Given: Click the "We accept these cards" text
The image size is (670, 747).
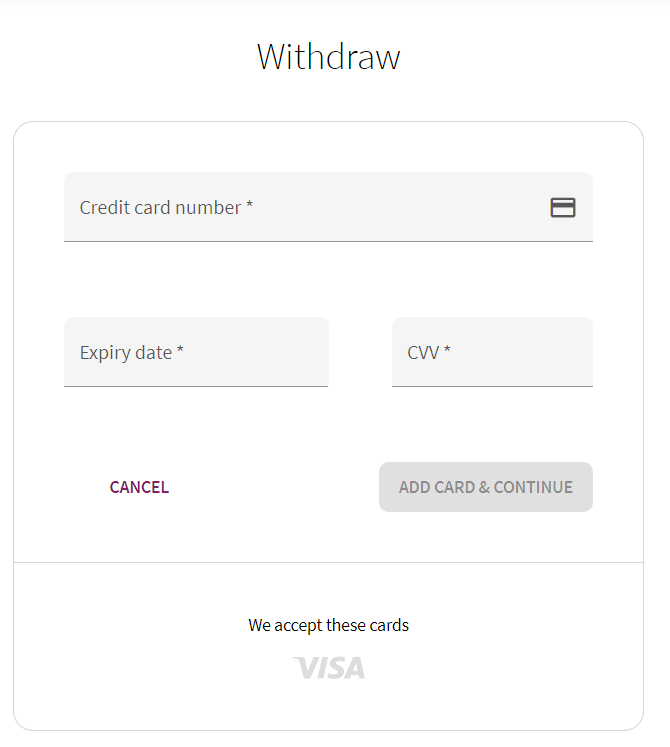Looking at the screenshot, I should 328,625.
